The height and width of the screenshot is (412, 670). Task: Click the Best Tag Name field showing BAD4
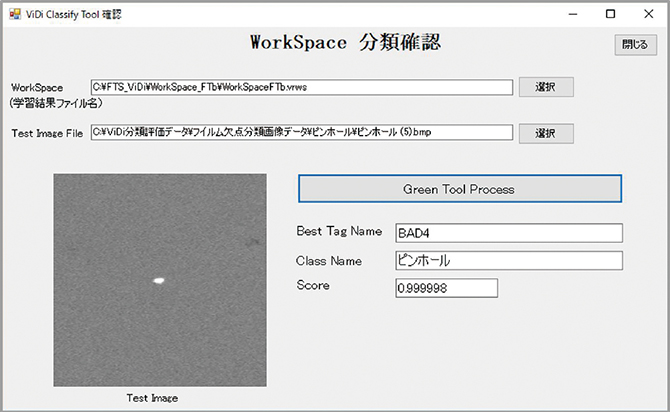click(x=509, y=233)
